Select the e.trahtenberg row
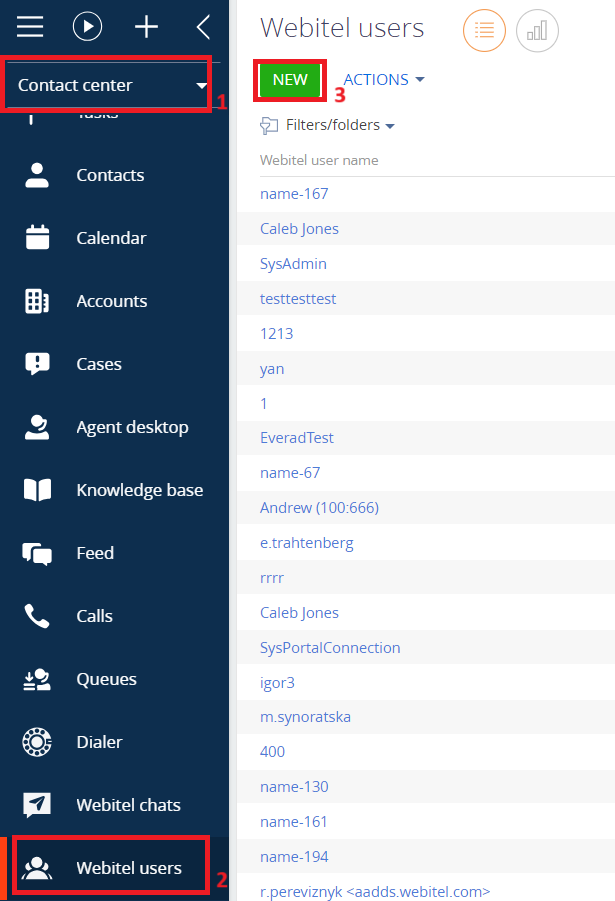615x901 pixels. click(x=426, y=543)
